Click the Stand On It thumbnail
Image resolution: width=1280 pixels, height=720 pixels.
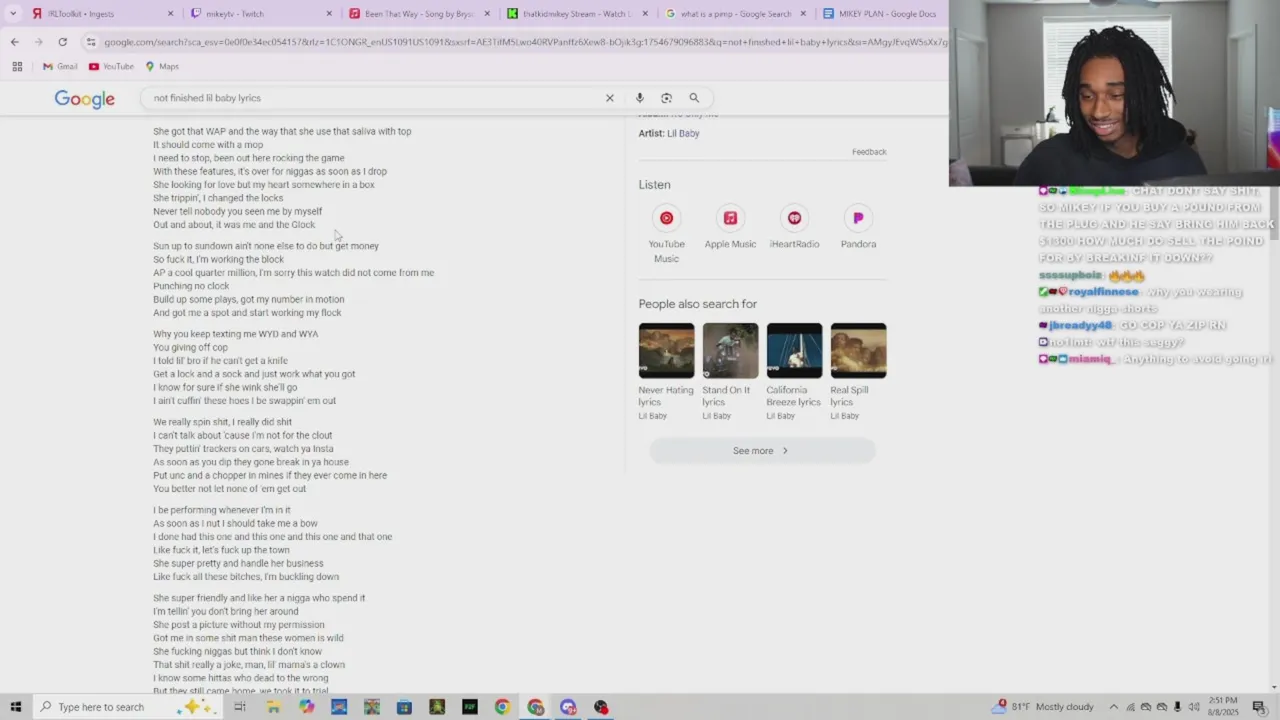point(730,351)
